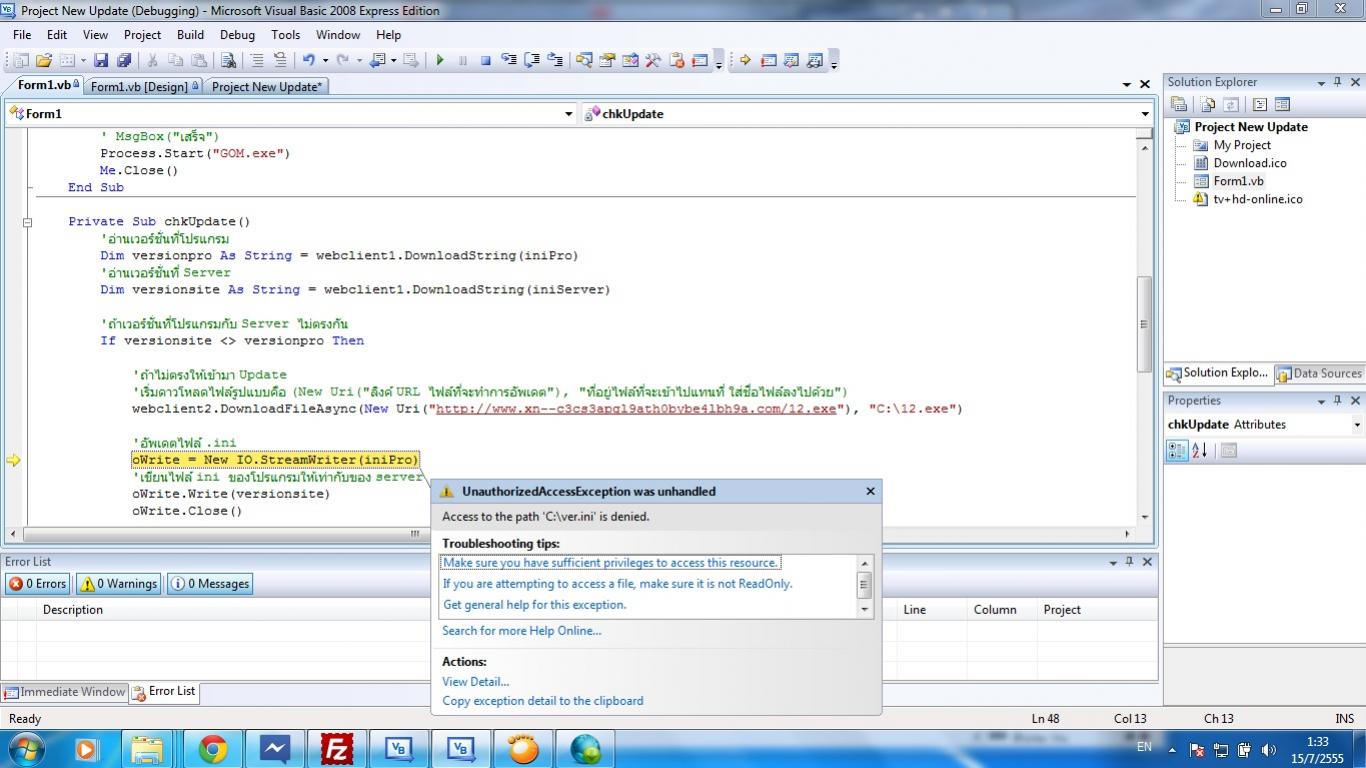Click View Code icon in Solution Explorer
This screenshot has height=768, width=1366.
click(x=1260, y=104)
